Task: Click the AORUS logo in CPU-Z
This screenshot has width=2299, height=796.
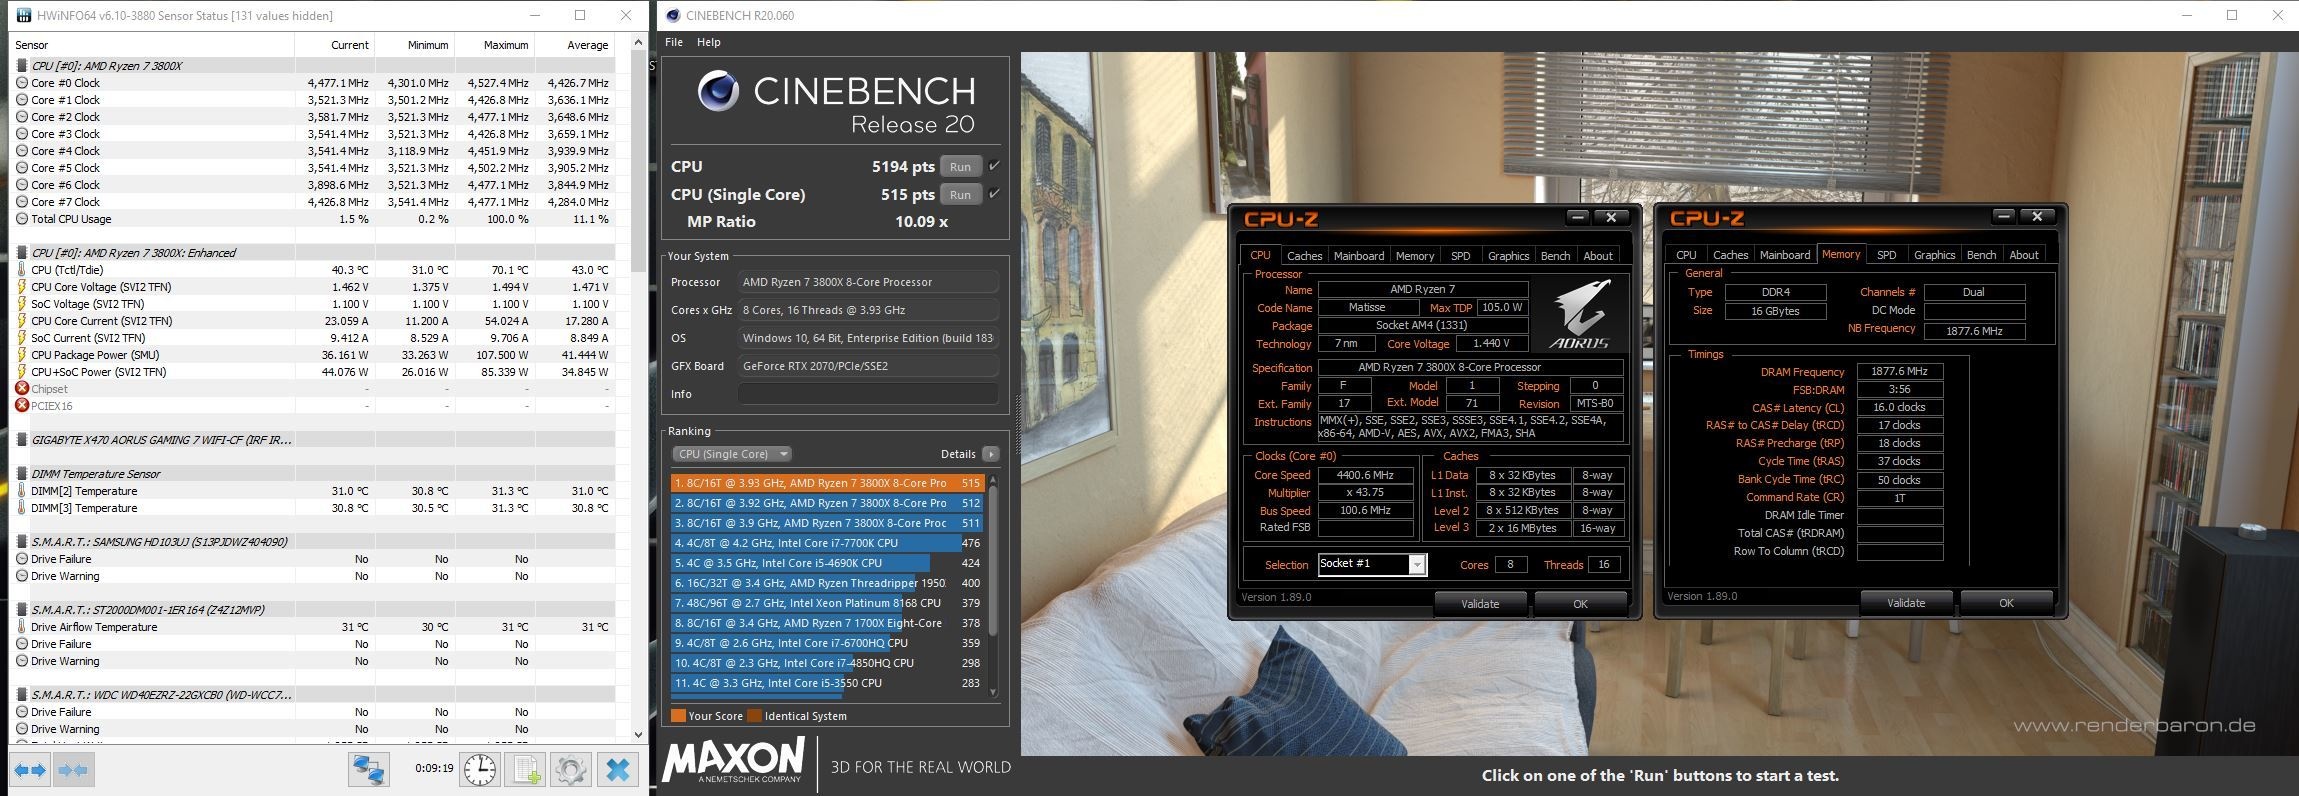Action: pyautogui.click(x=1580, y=314)
